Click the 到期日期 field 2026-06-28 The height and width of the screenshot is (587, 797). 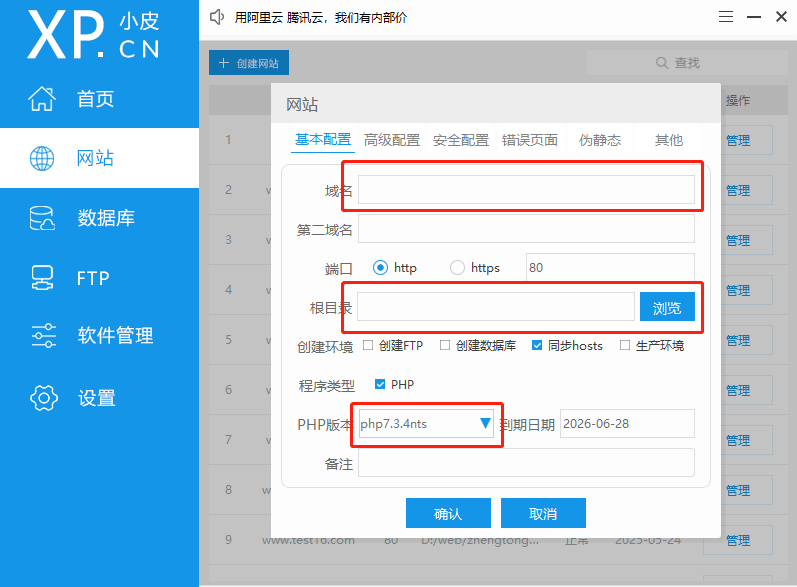(x=627, y=423)
